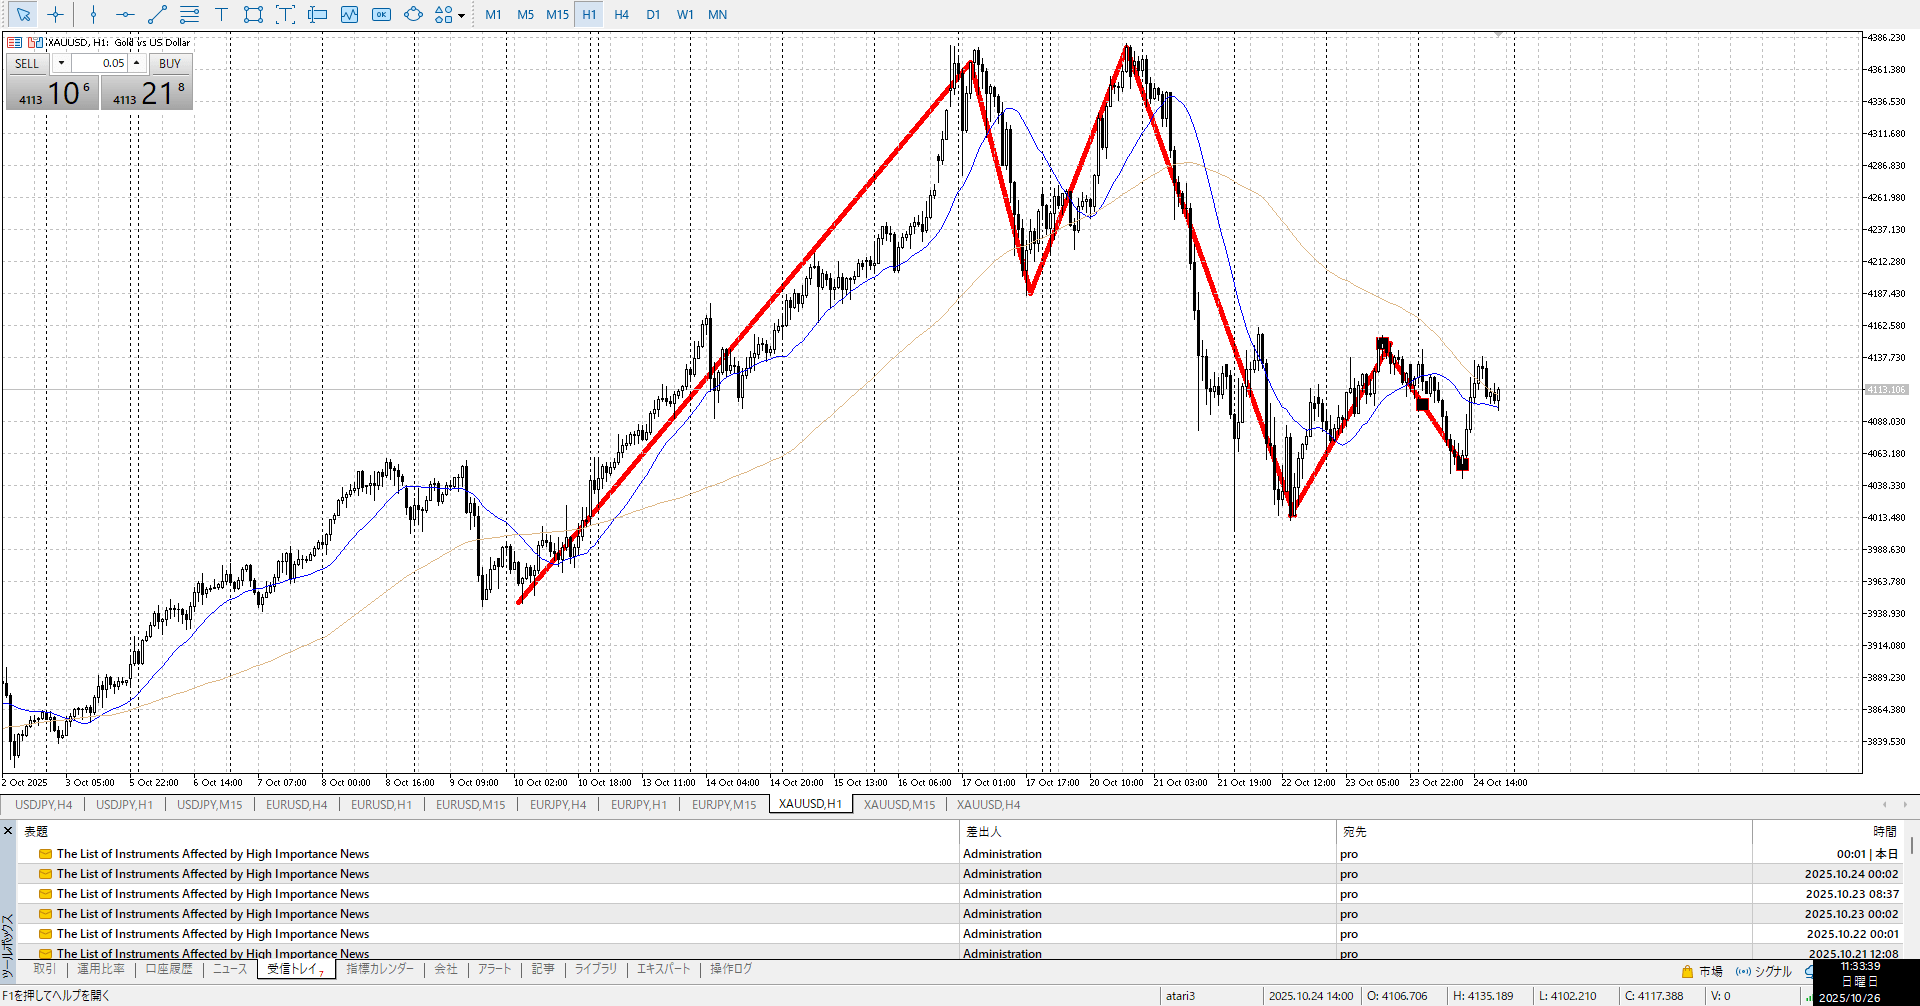Decrease lot volume with down arrow
1920x1006 pixels.
click(x=61, y=63)
